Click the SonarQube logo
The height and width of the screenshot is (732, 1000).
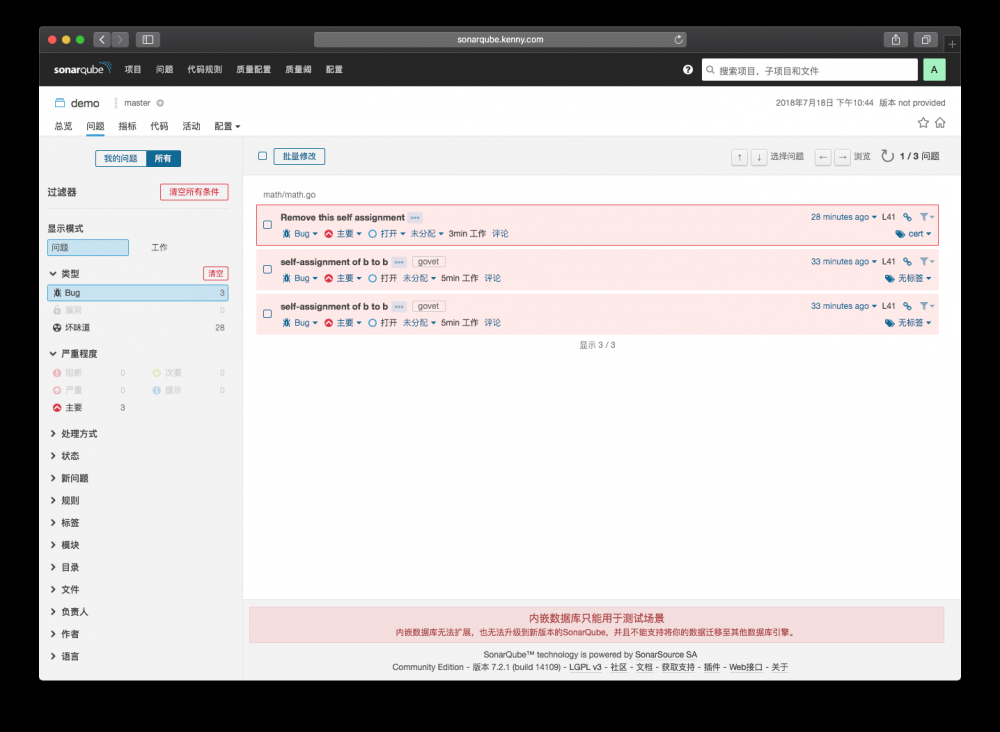click(80, 70)
